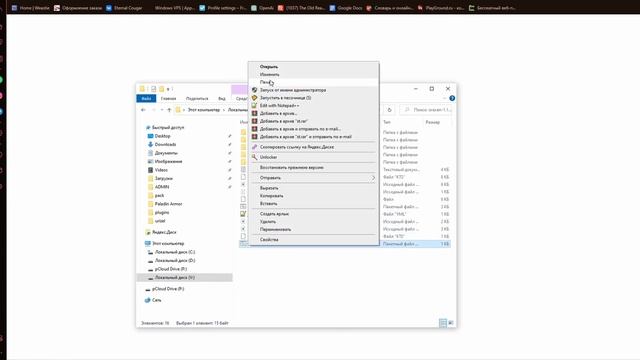This screenshot has width=640, height=360.
Task: Open the Поделиться ribbon tab
Action: 197,98
